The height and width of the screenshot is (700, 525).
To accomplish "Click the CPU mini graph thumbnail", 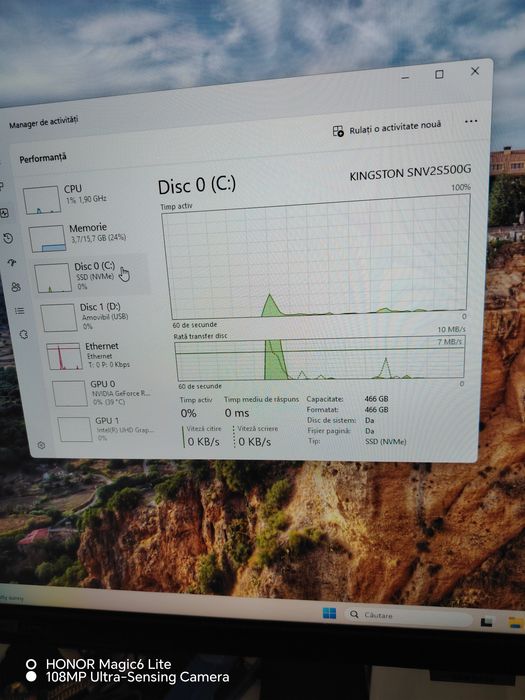I will click(x=42, y=200).
